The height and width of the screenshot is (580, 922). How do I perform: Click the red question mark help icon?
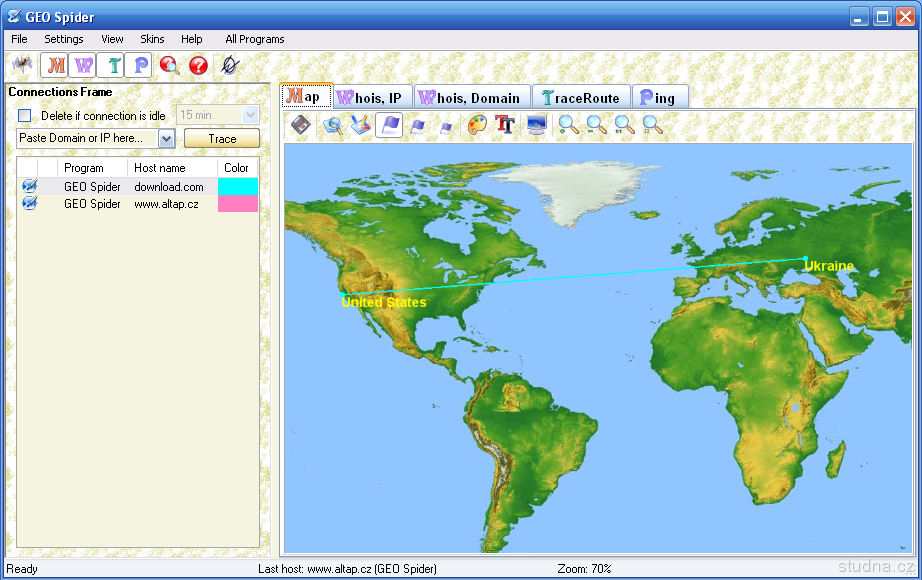pyautogui.click(x=198, y=66)
